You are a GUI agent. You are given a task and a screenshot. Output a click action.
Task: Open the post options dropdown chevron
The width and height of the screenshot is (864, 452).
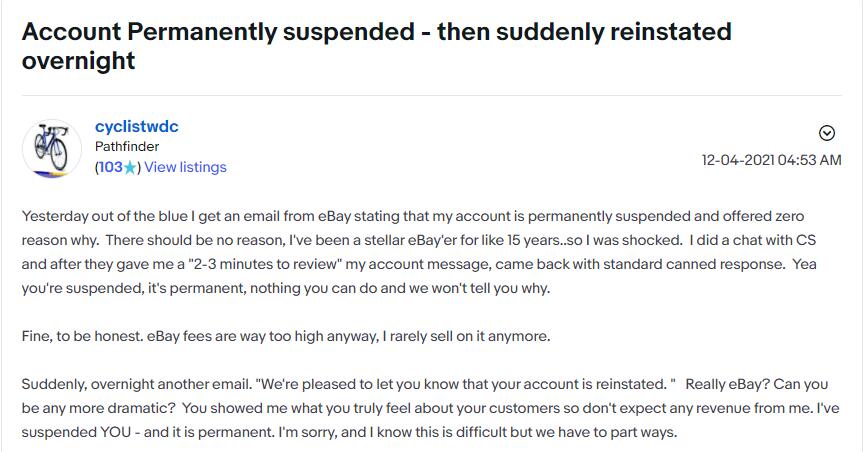(827, 133)
